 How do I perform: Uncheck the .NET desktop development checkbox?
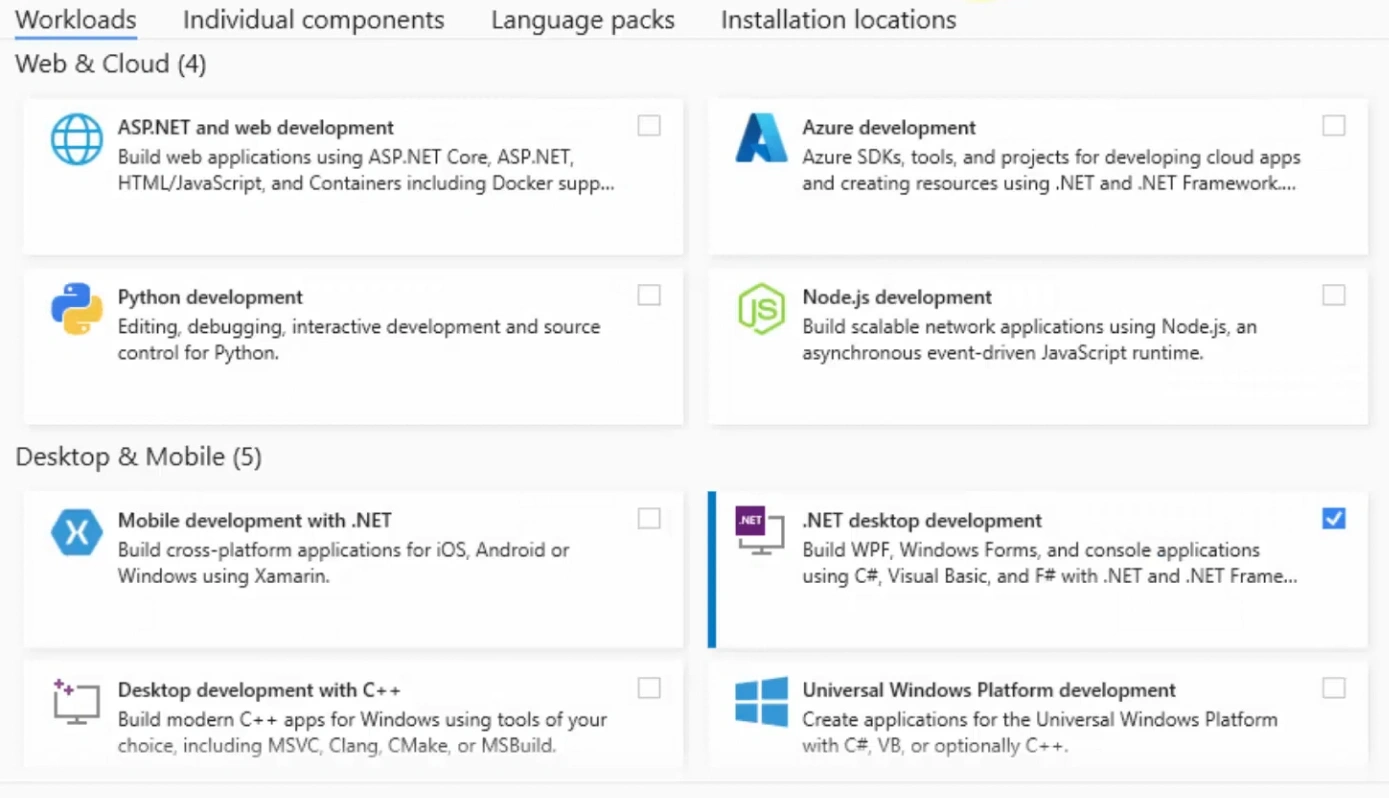click(1334, 518)
